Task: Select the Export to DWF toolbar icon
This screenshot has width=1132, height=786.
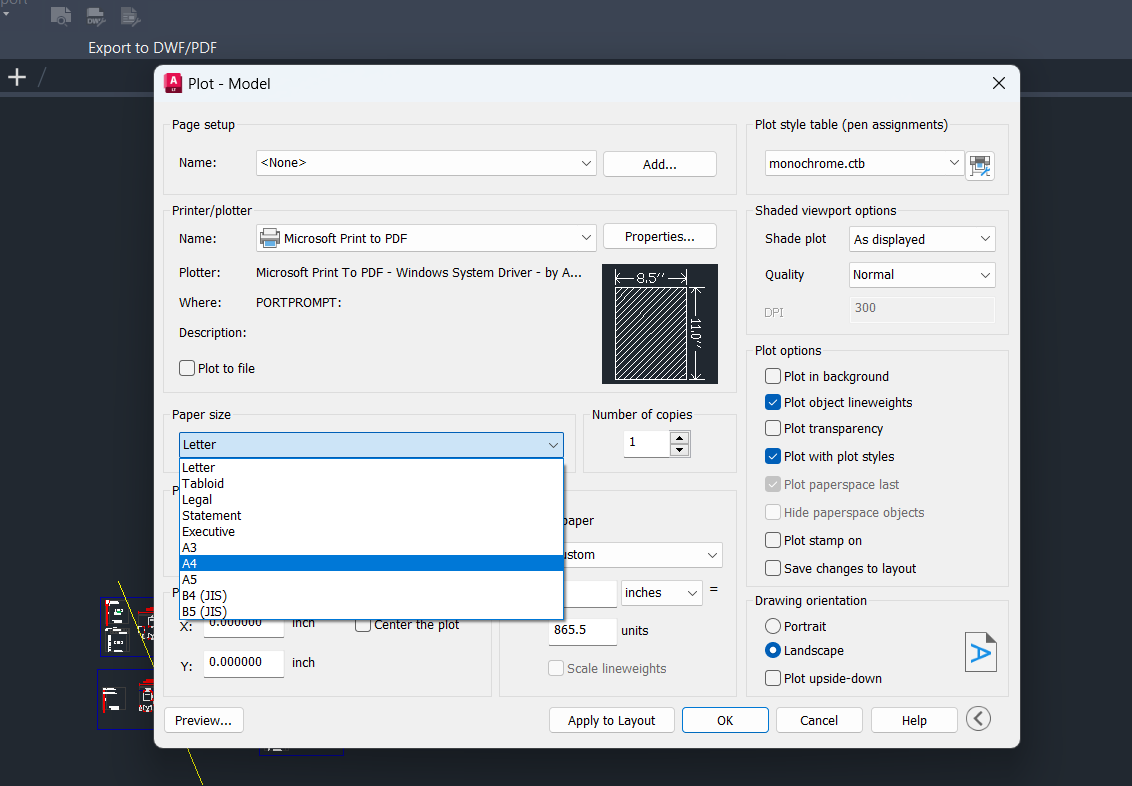Action: pos(95,15)
